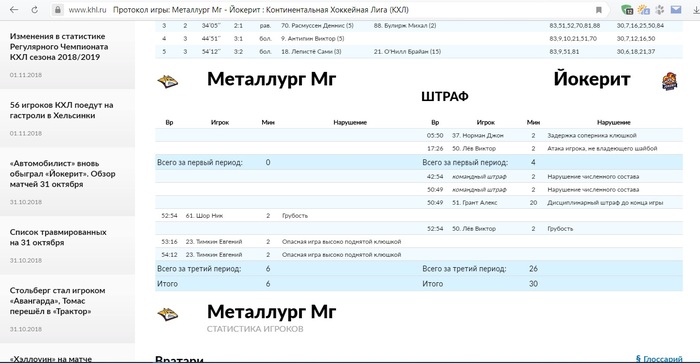Bookmark the page with flag icon
700x363 pixels.
click(x=599, y=10)
